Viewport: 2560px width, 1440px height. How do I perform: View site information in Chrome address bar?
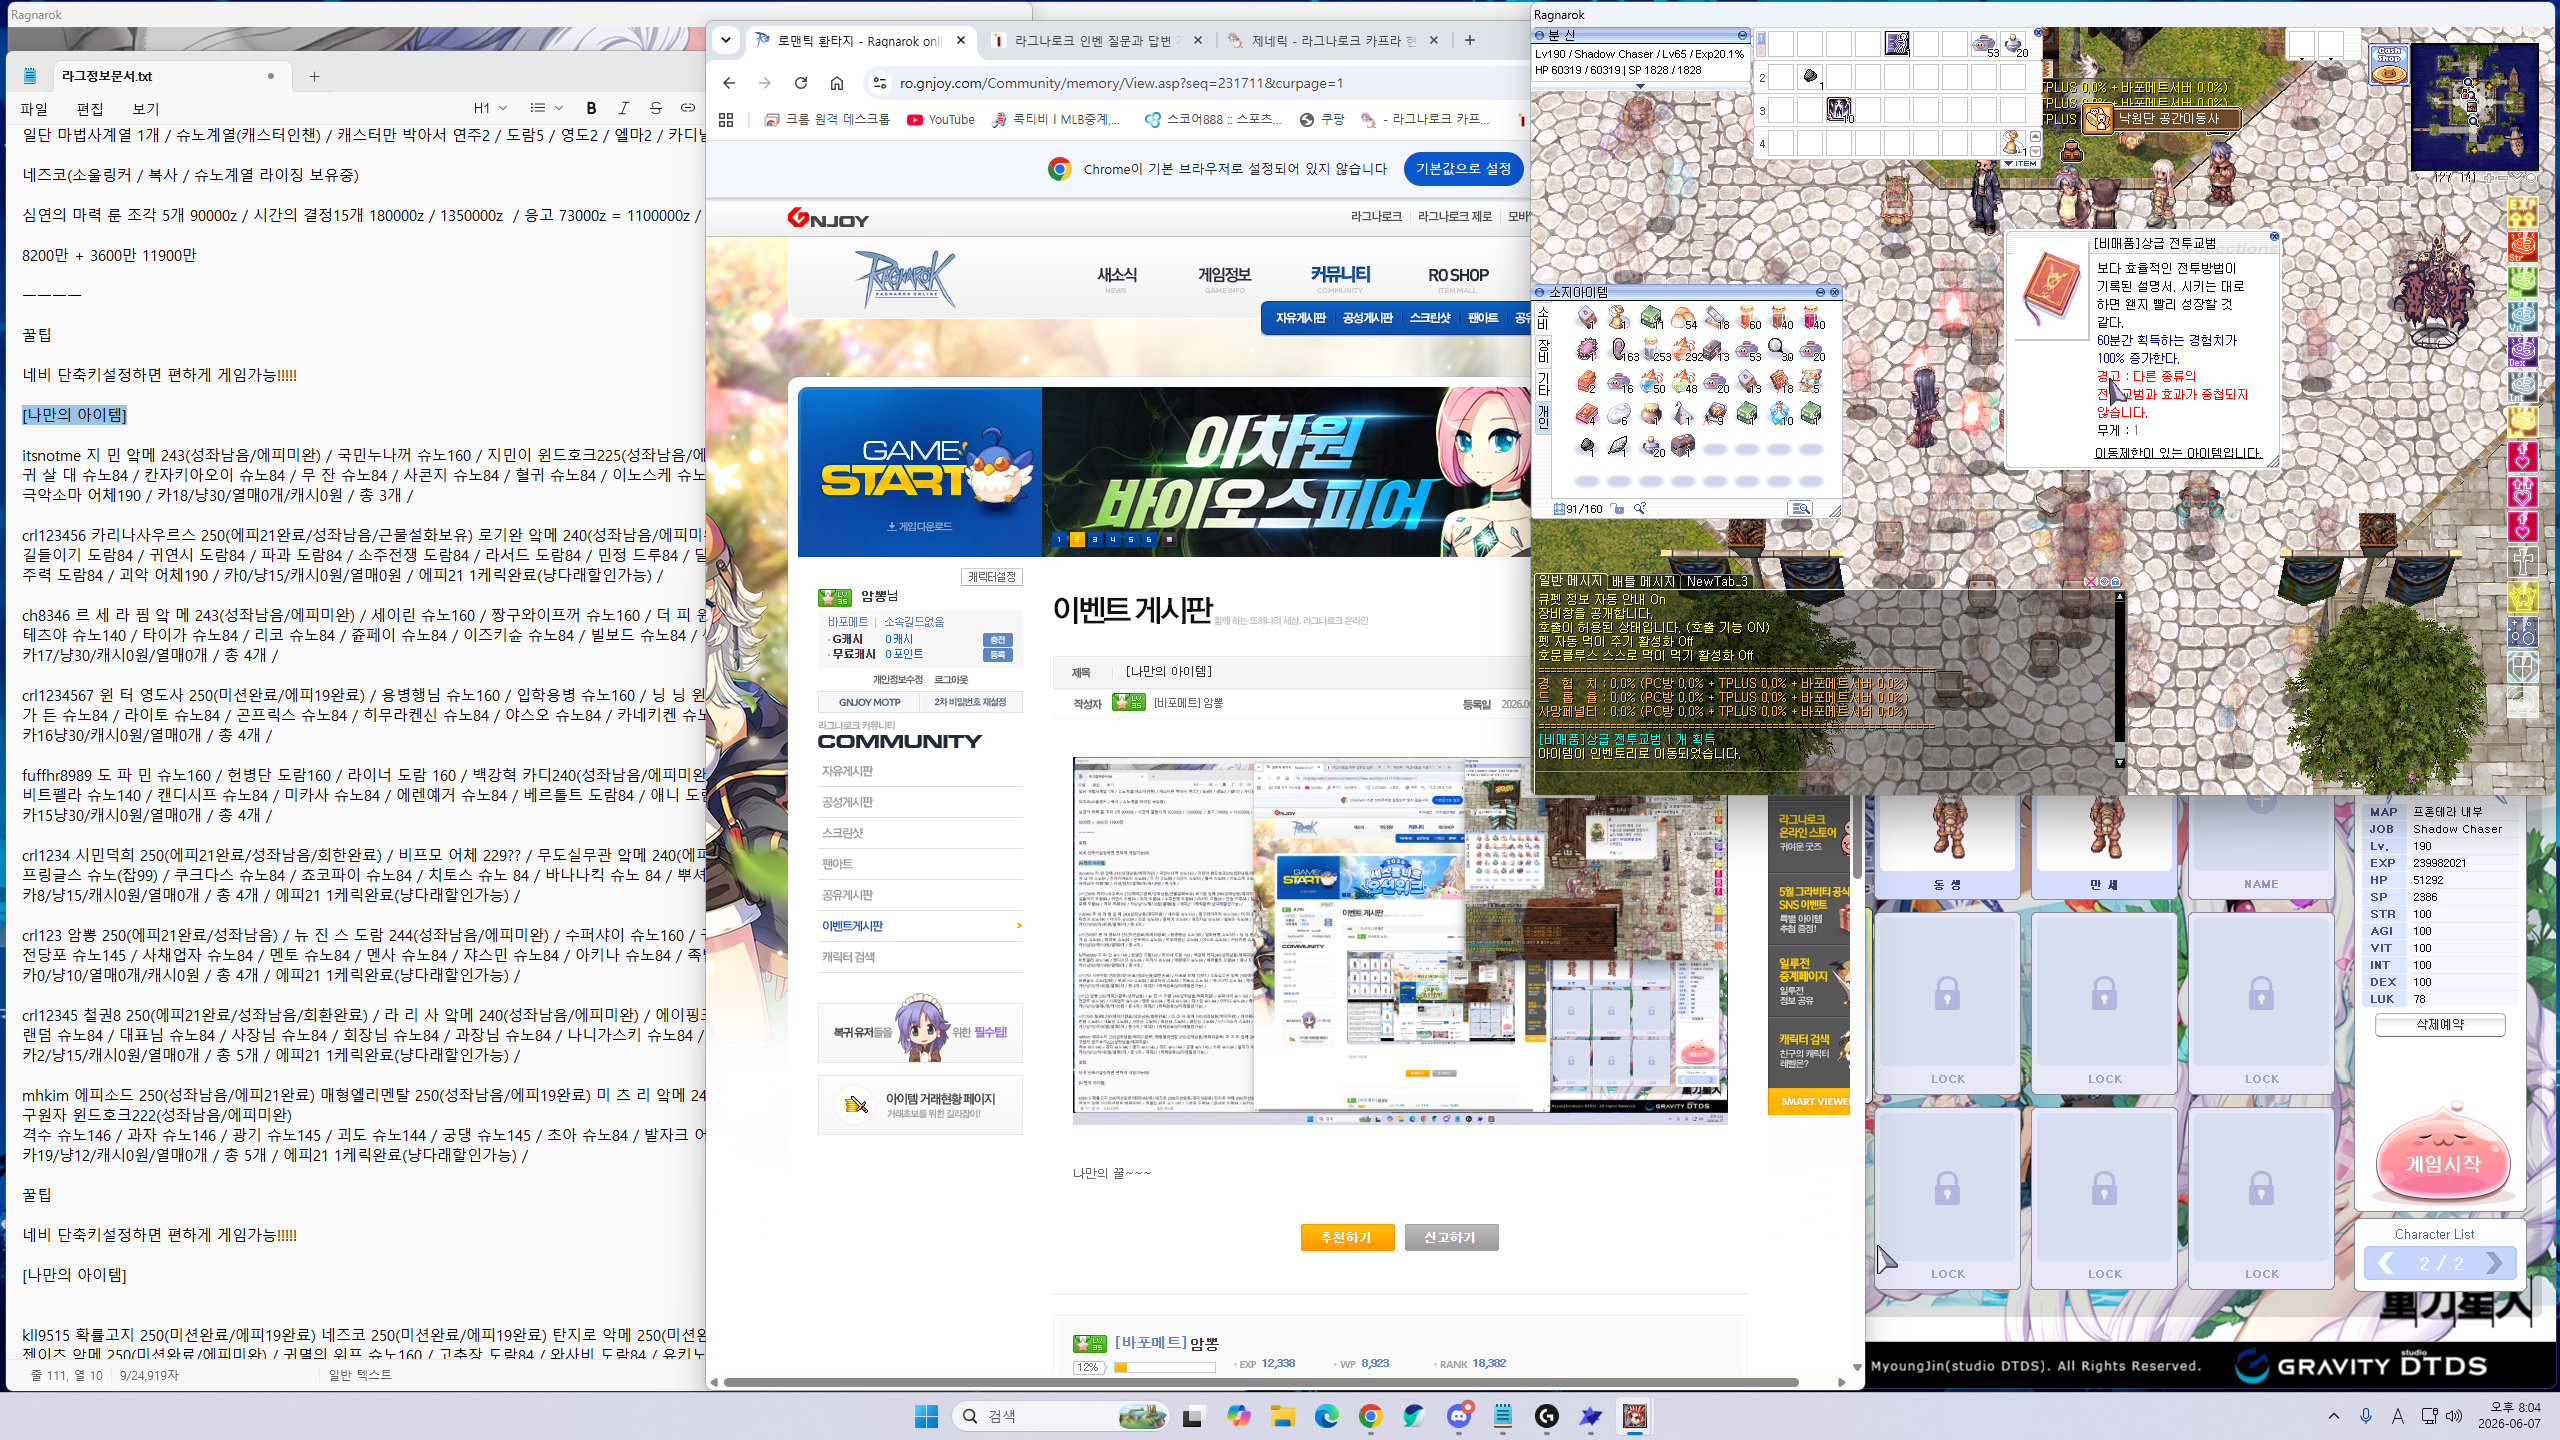pos(880,83)
